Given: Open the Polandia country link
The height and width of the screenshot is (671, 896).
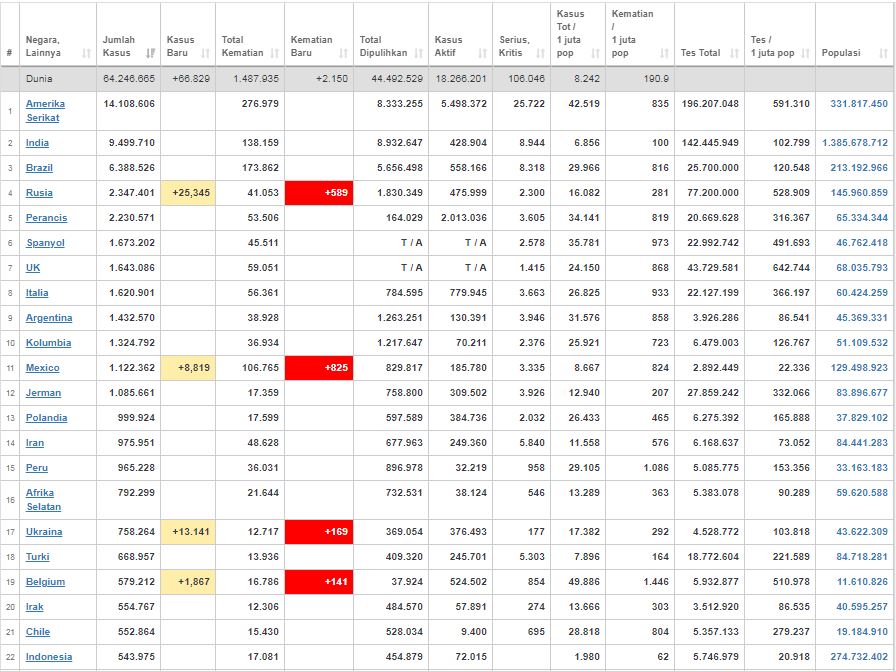Looking at the screenshot, I should (46, 418).
